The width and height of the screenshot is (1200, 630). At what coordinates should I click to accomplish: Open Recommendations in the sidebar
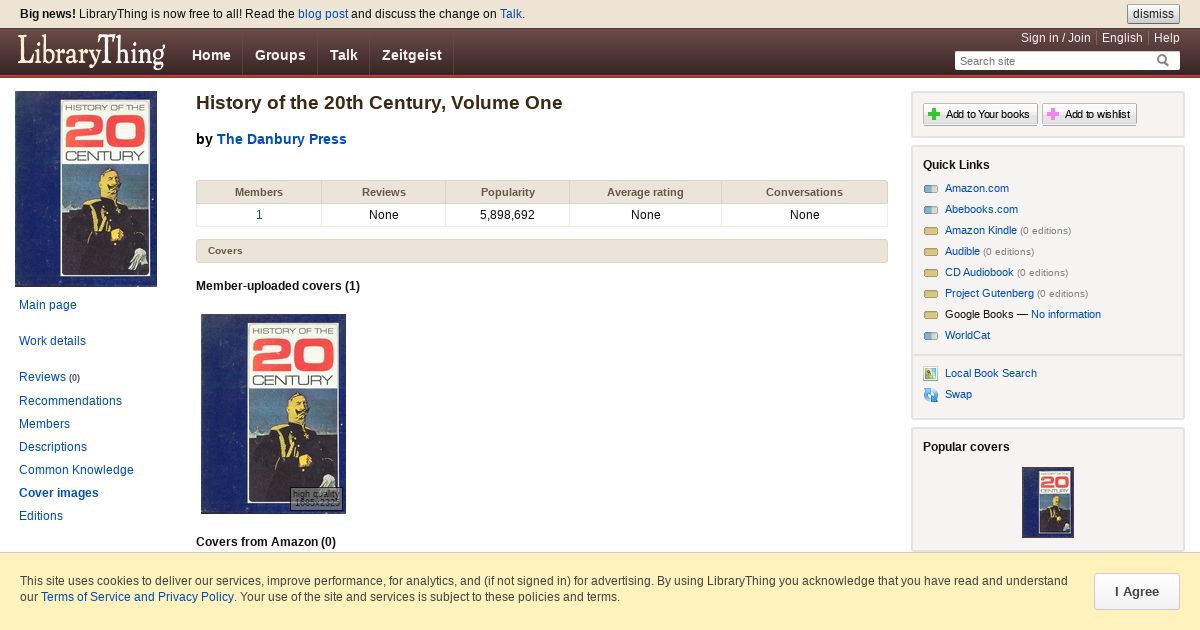[70, 401]
